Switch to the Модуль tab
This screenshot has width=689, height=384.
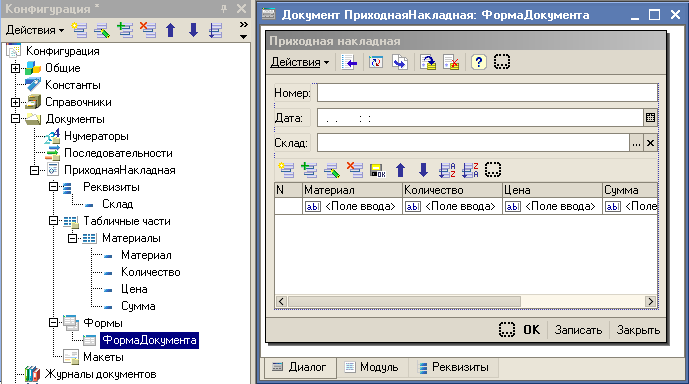372,367
